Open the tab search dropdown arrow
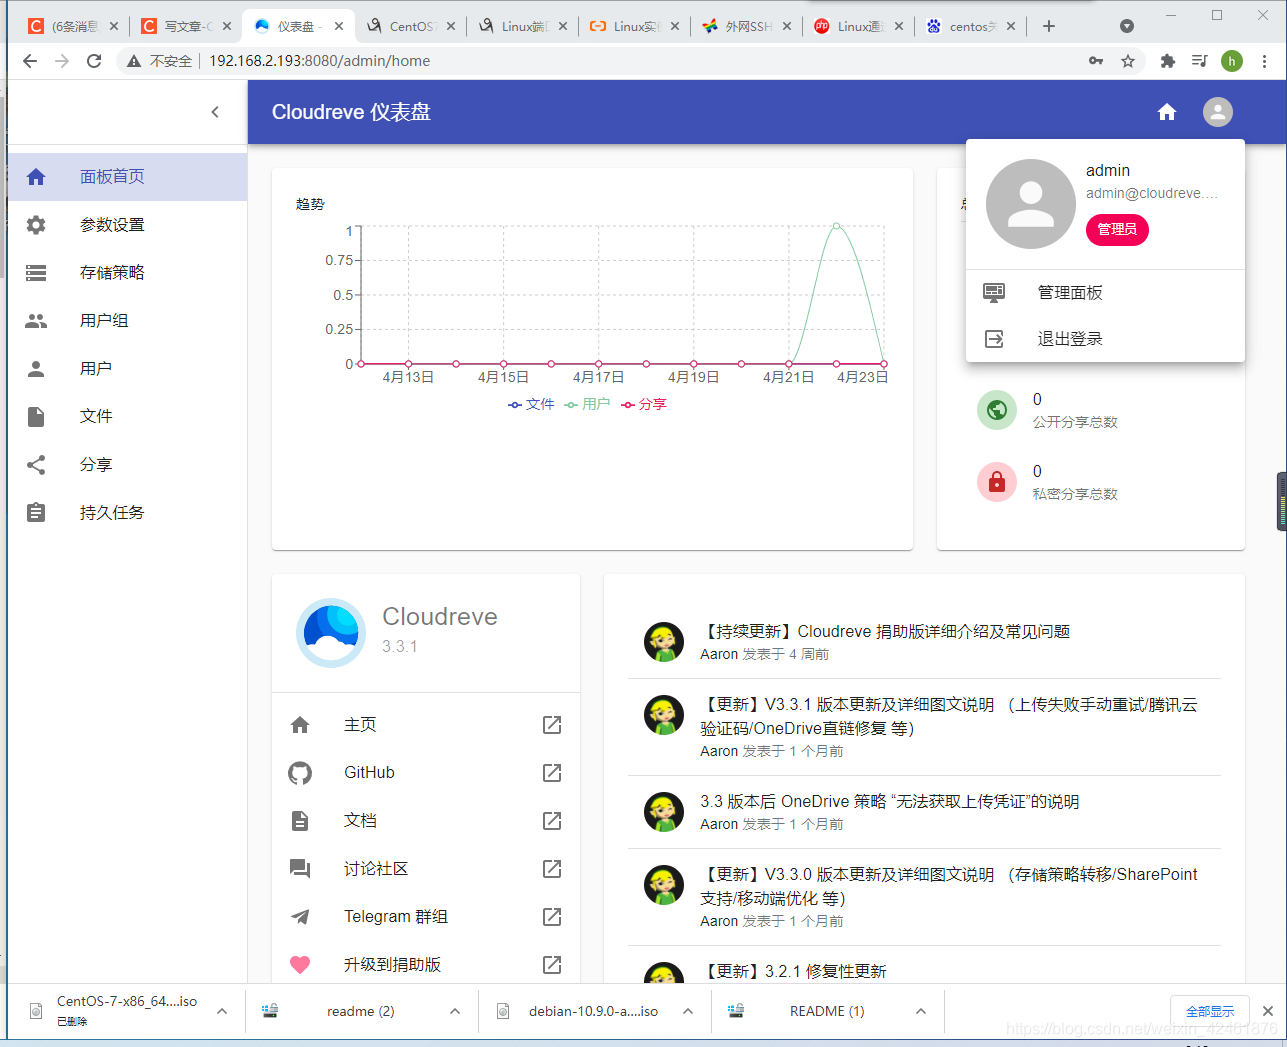 click(1127, 26)
